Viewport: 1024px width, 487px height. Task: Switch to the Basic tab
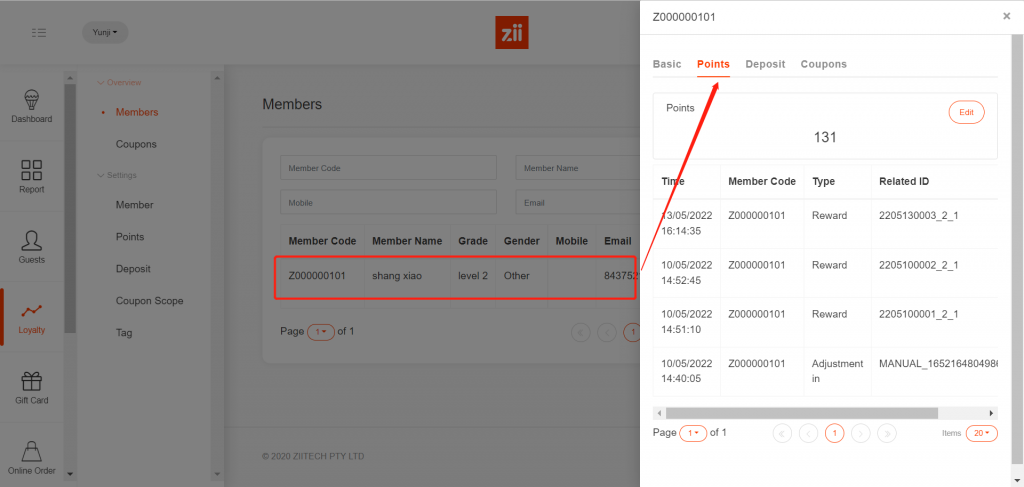coord(667,64)
